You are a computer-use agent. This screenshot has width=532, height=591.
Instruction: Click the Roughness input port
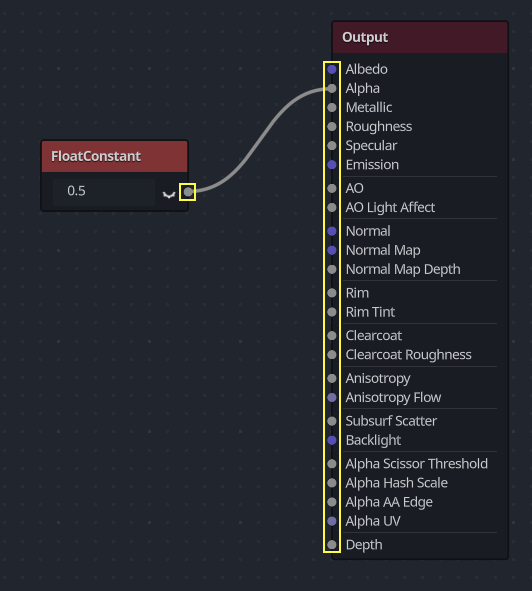point(332,127)
